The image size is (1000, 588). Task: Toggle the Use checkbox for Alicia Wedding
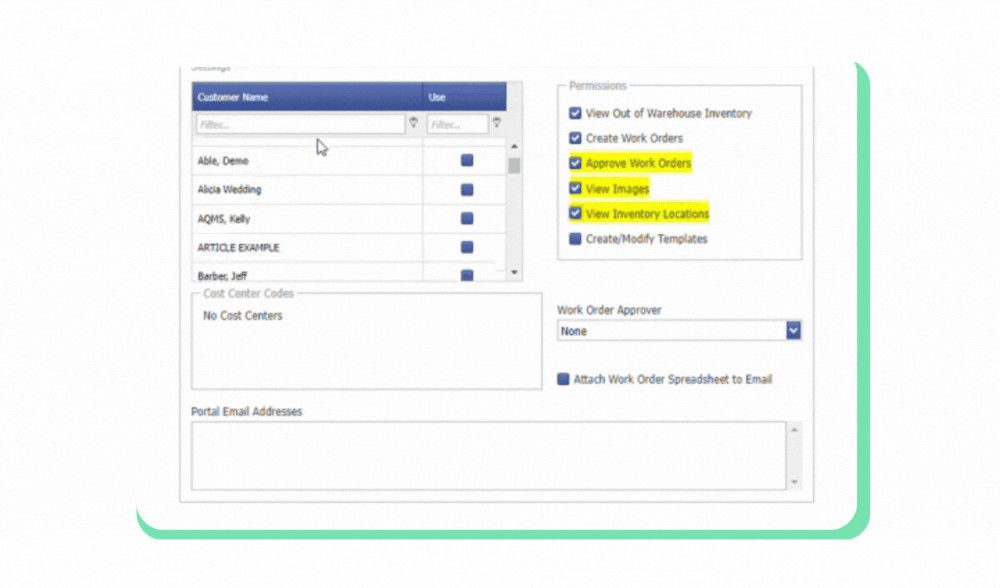click(x=465, y=190)
